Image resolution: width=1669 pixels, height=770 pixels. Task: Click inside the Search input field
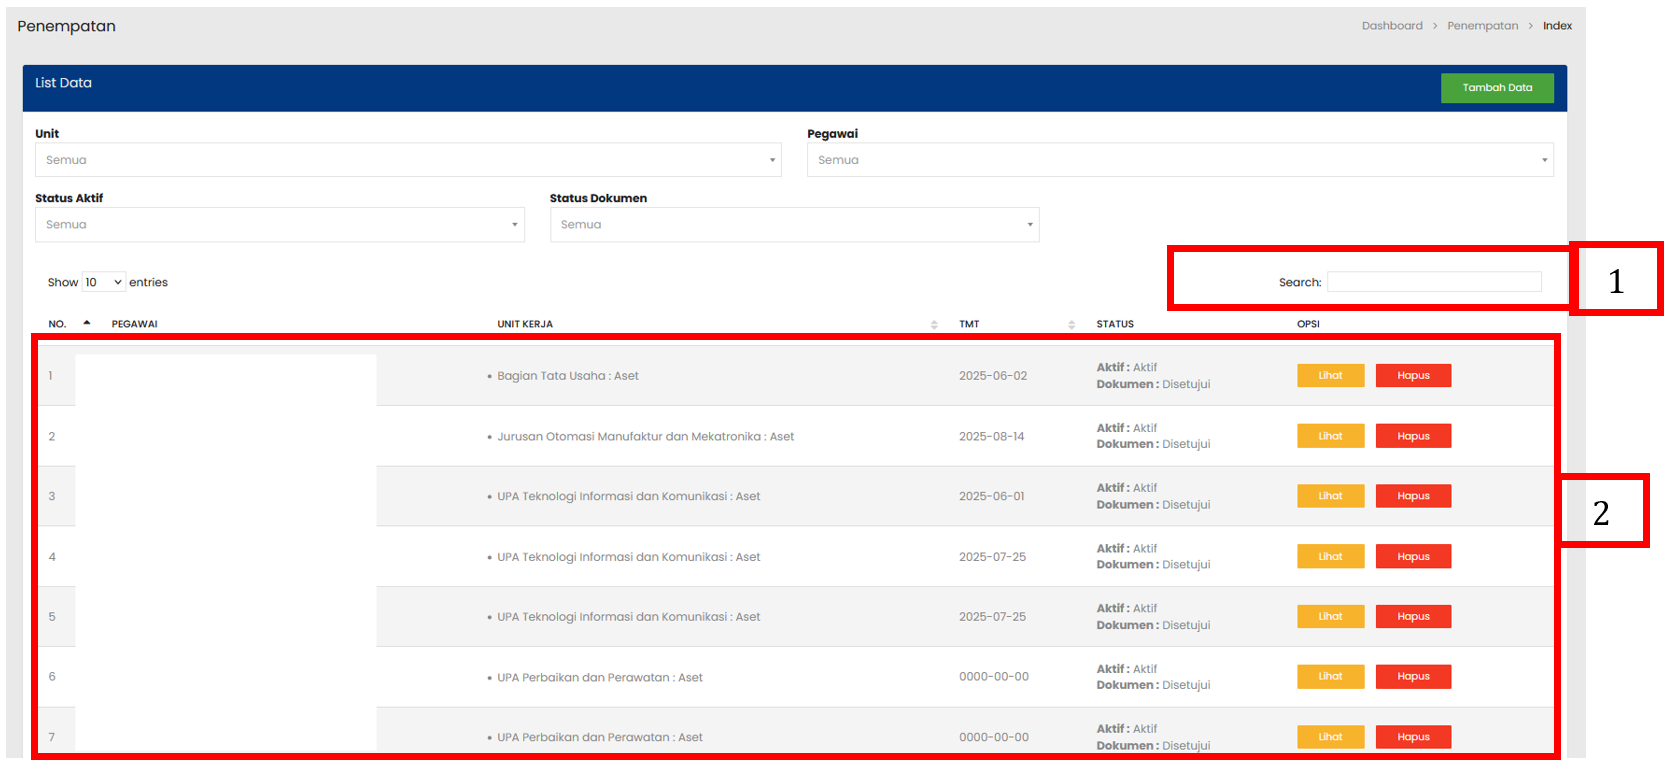pyautogui.click(x=1433, y=282)
